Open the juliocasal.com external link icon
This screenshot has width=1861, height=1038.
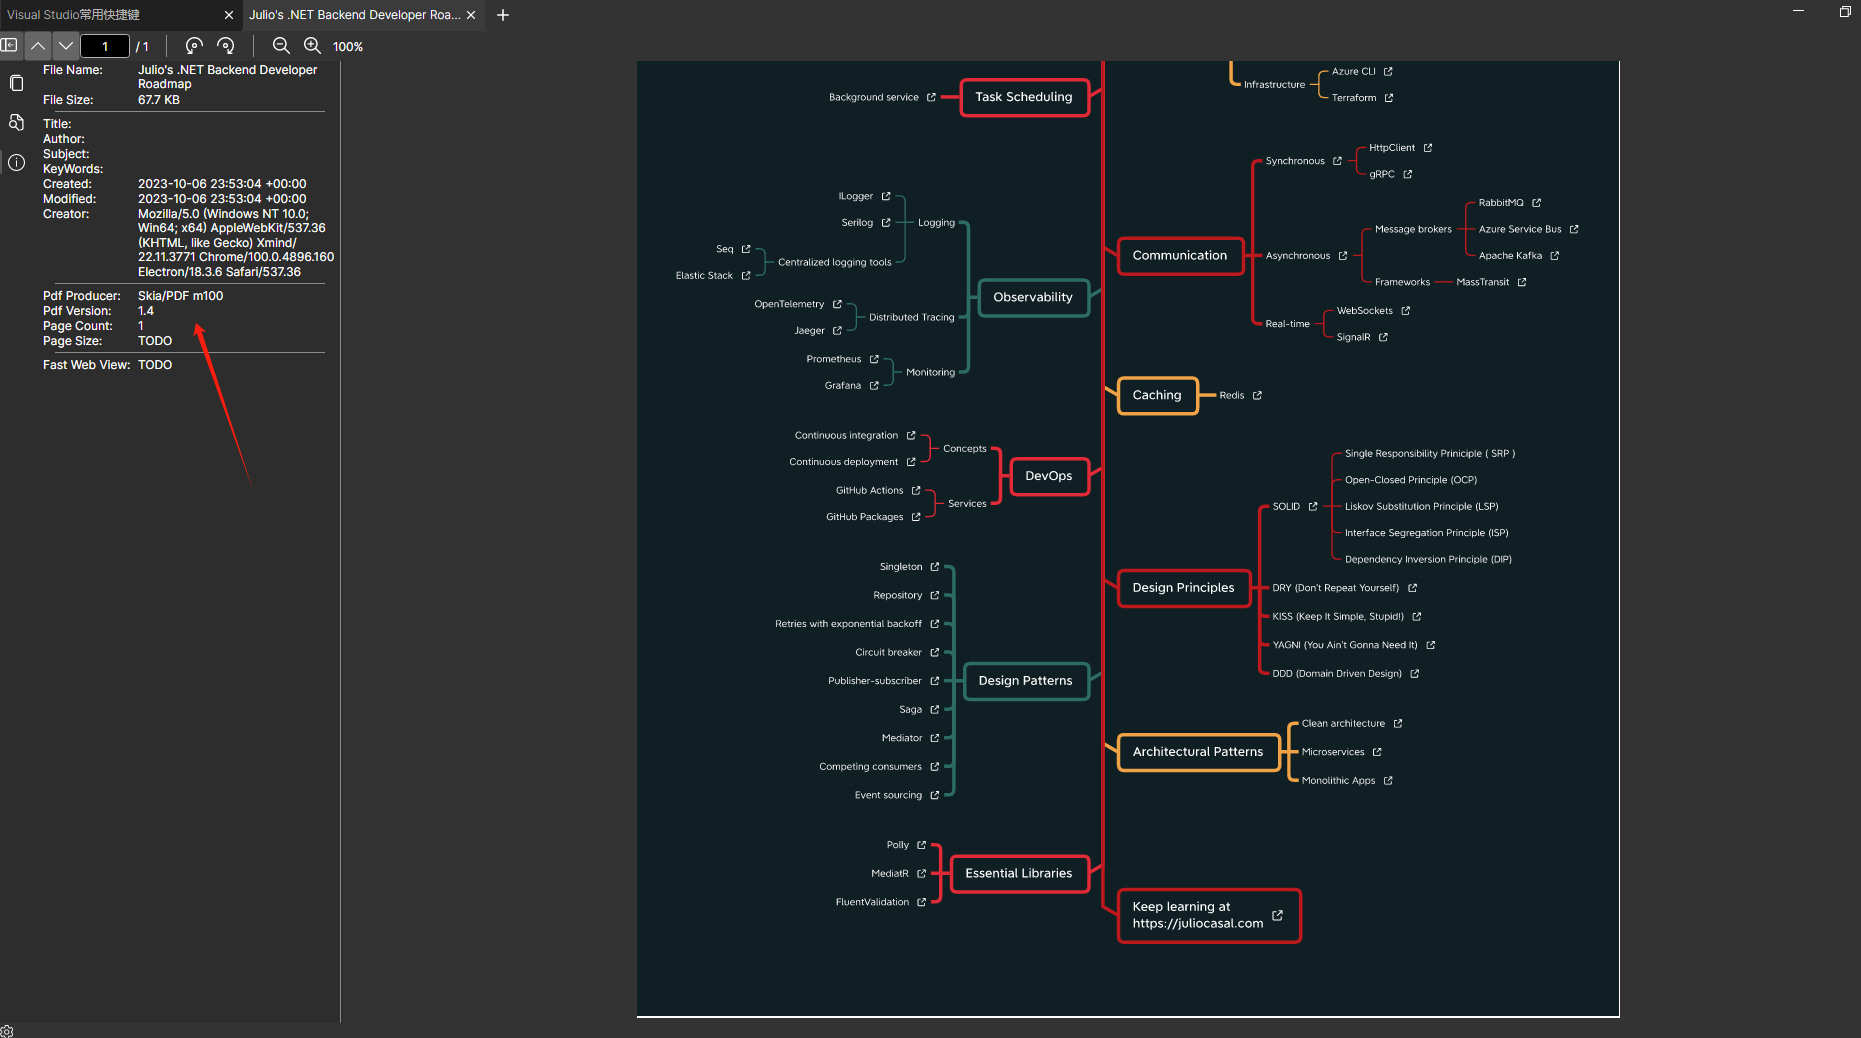[1278, 915]
